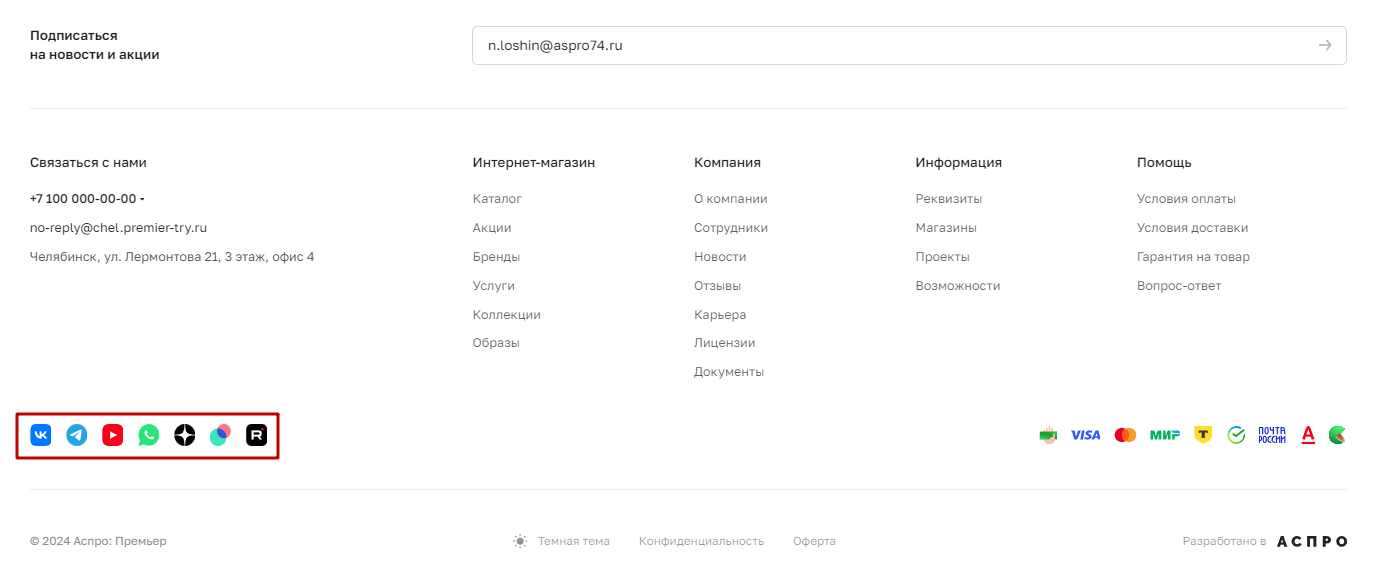
Task: Click the МИР payment system logo
Action: coord(1165,435)
